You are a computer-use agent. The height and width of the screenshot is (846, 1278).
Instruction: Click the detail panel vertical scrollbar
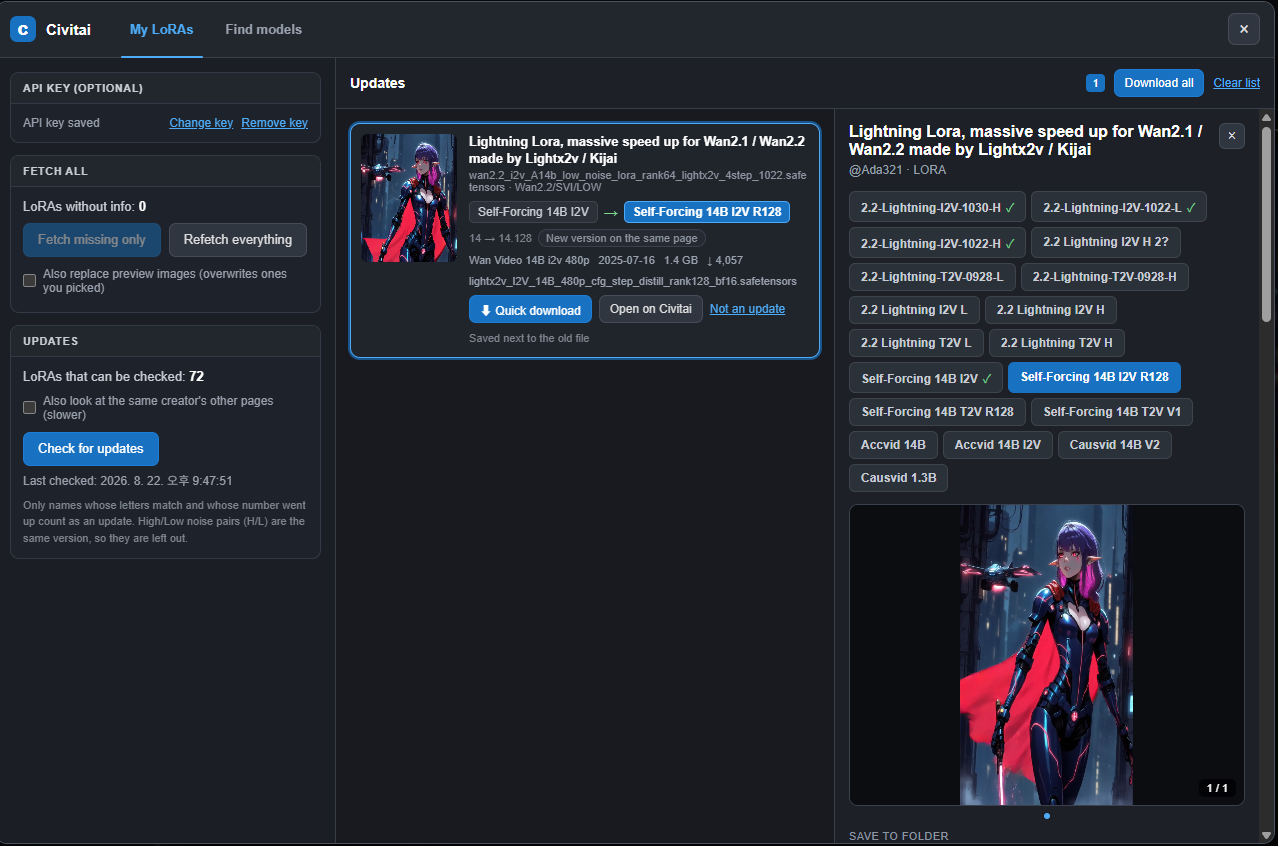tap(1267, 225)
